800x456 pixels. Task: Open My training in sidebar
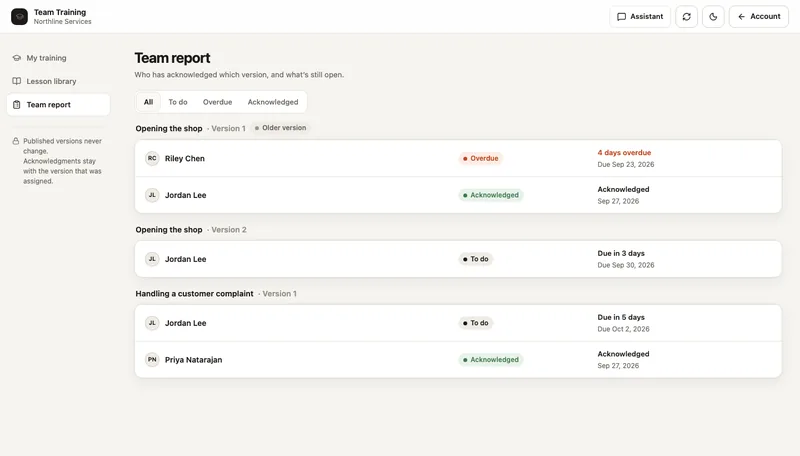click(x=58, y=58)
